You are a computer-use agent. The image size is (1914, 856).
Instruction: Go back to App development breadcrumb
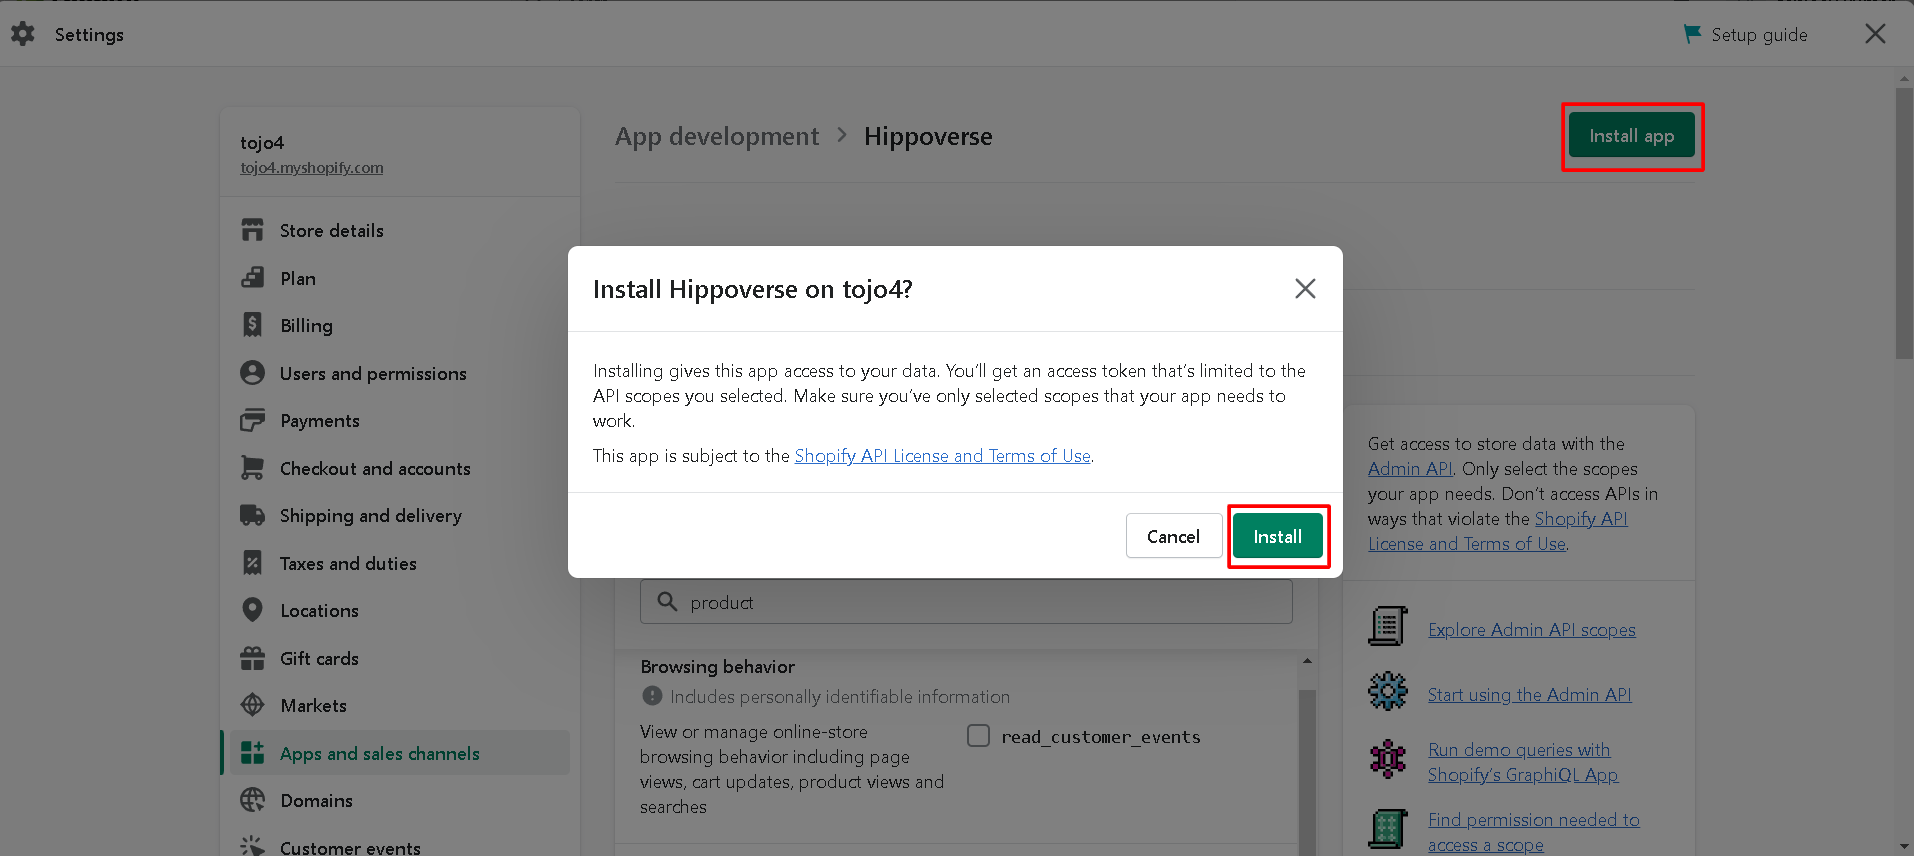(717, 136)
